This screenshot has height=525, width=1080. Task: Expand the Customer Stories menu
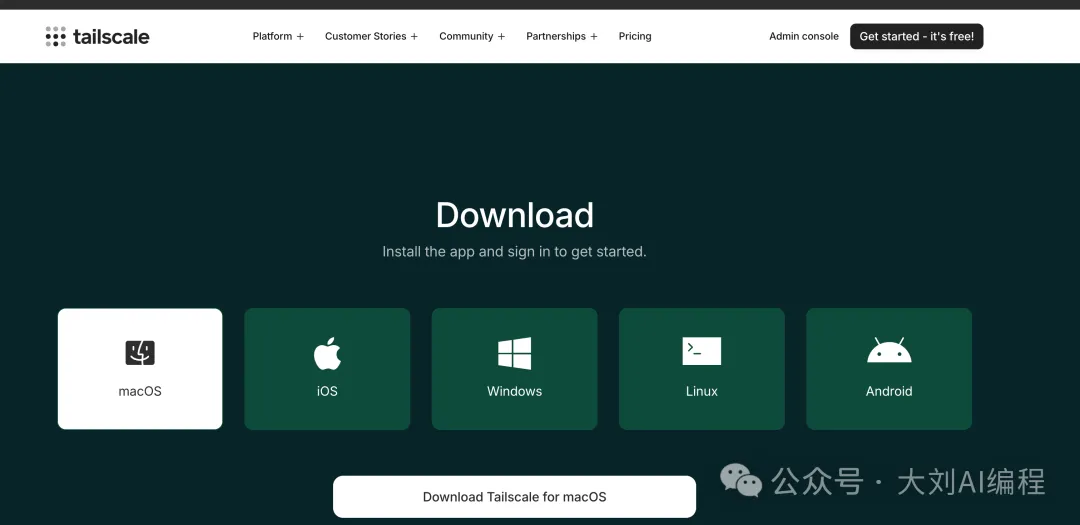[x=365, y=36]
